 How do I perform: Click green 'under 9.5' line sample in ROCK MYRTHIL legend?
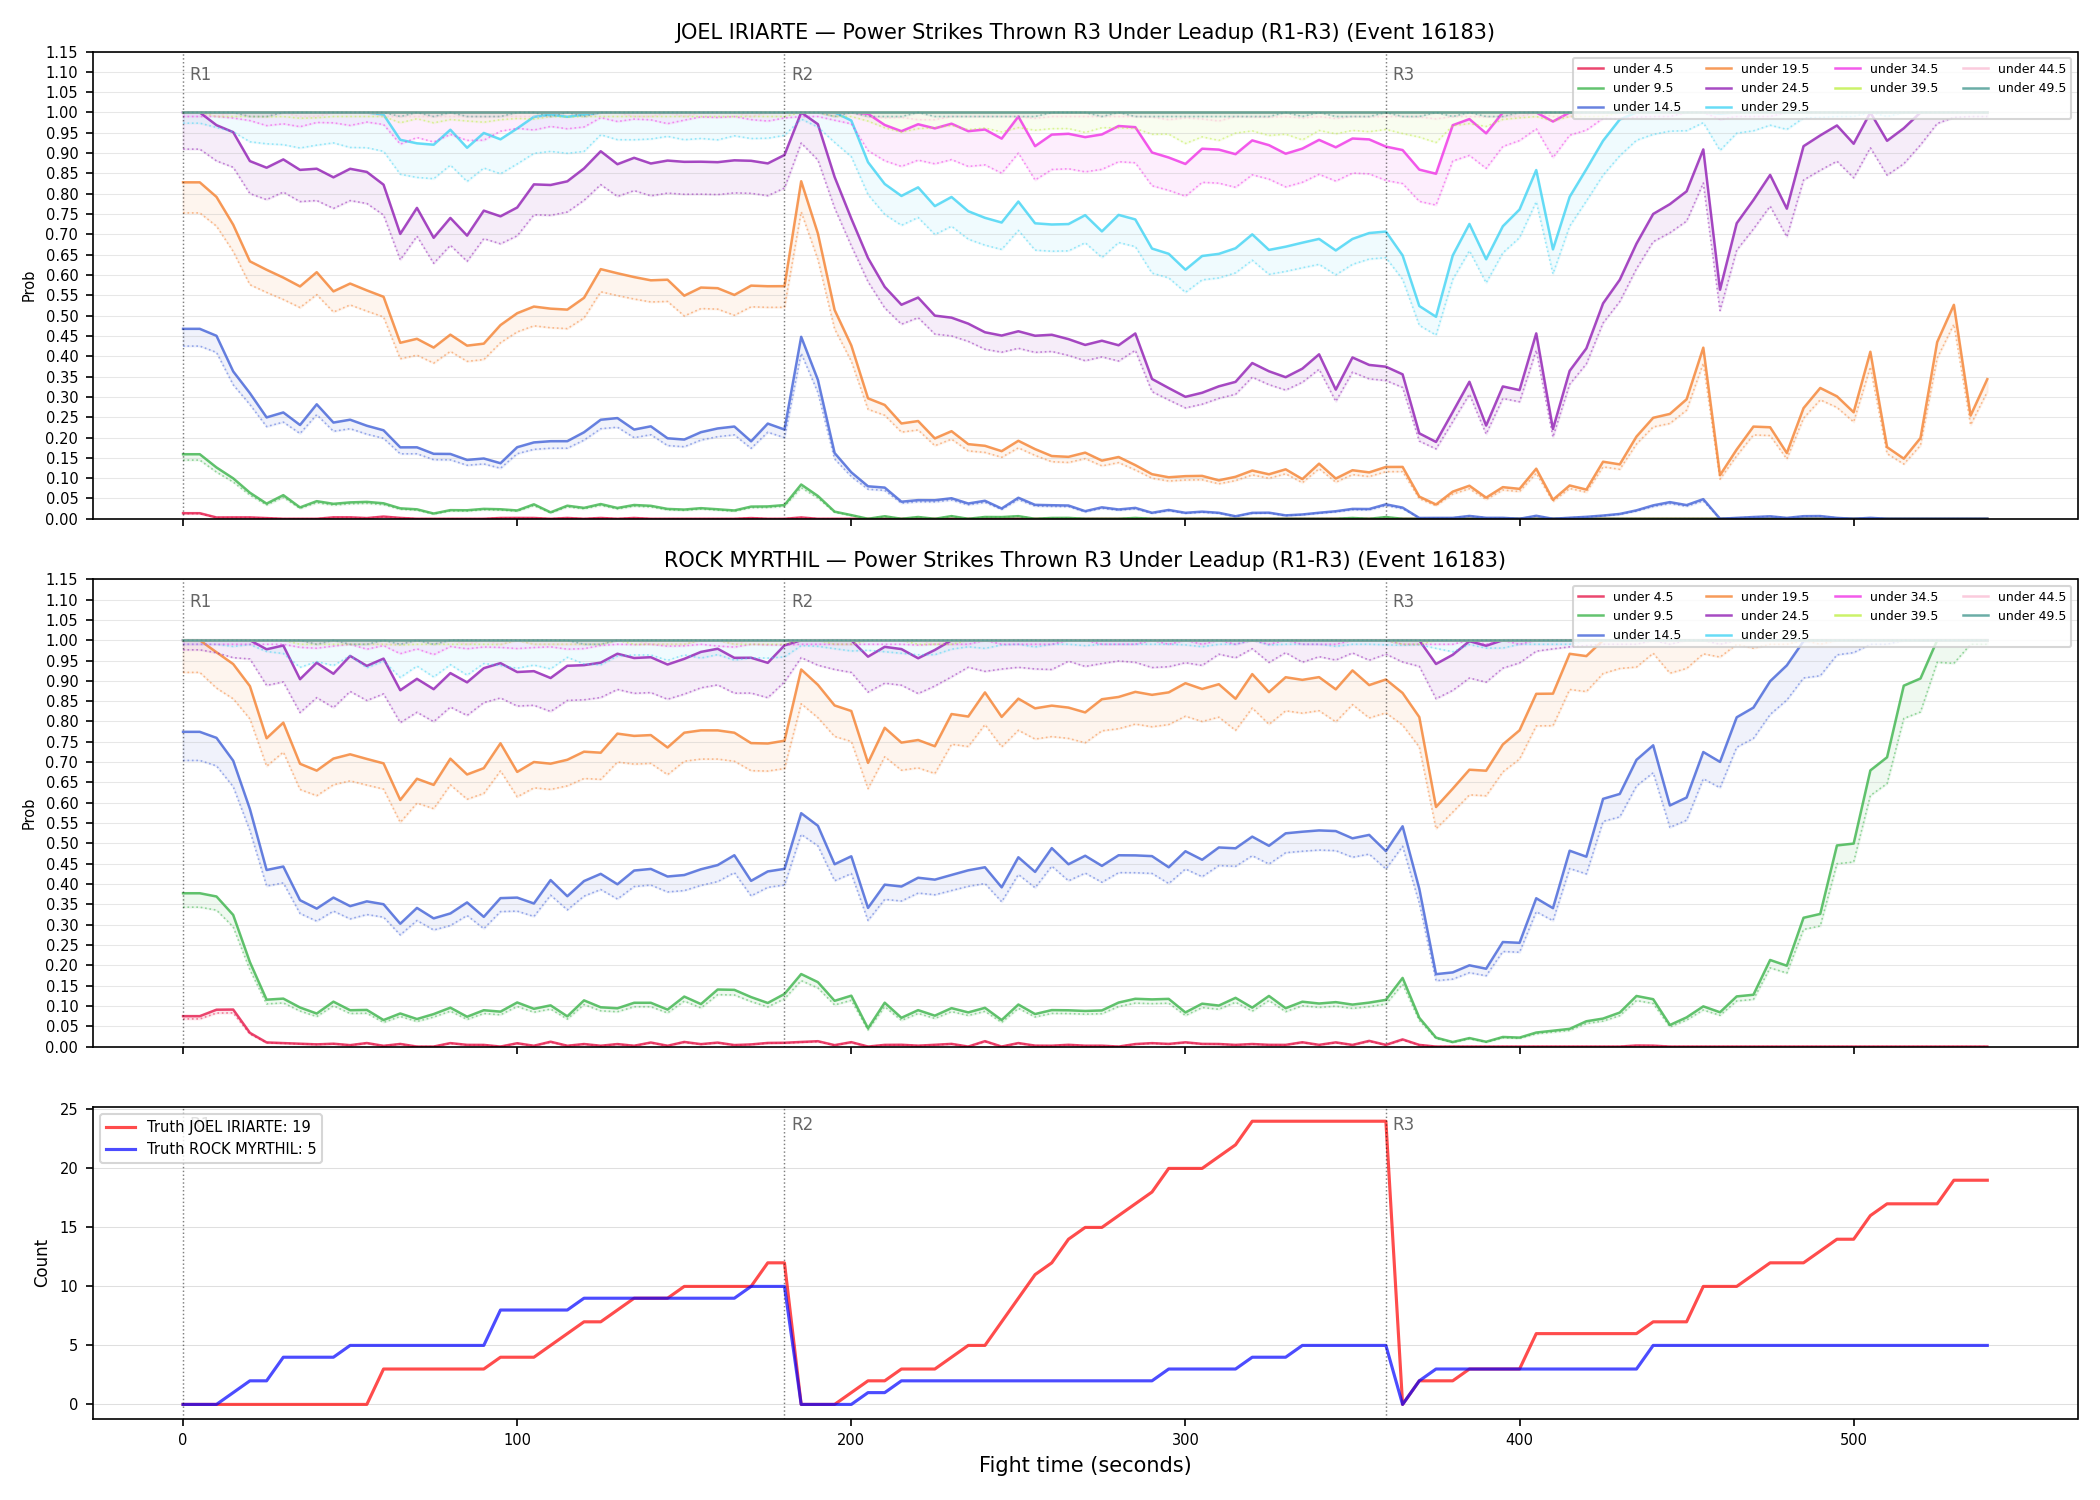1590,616
